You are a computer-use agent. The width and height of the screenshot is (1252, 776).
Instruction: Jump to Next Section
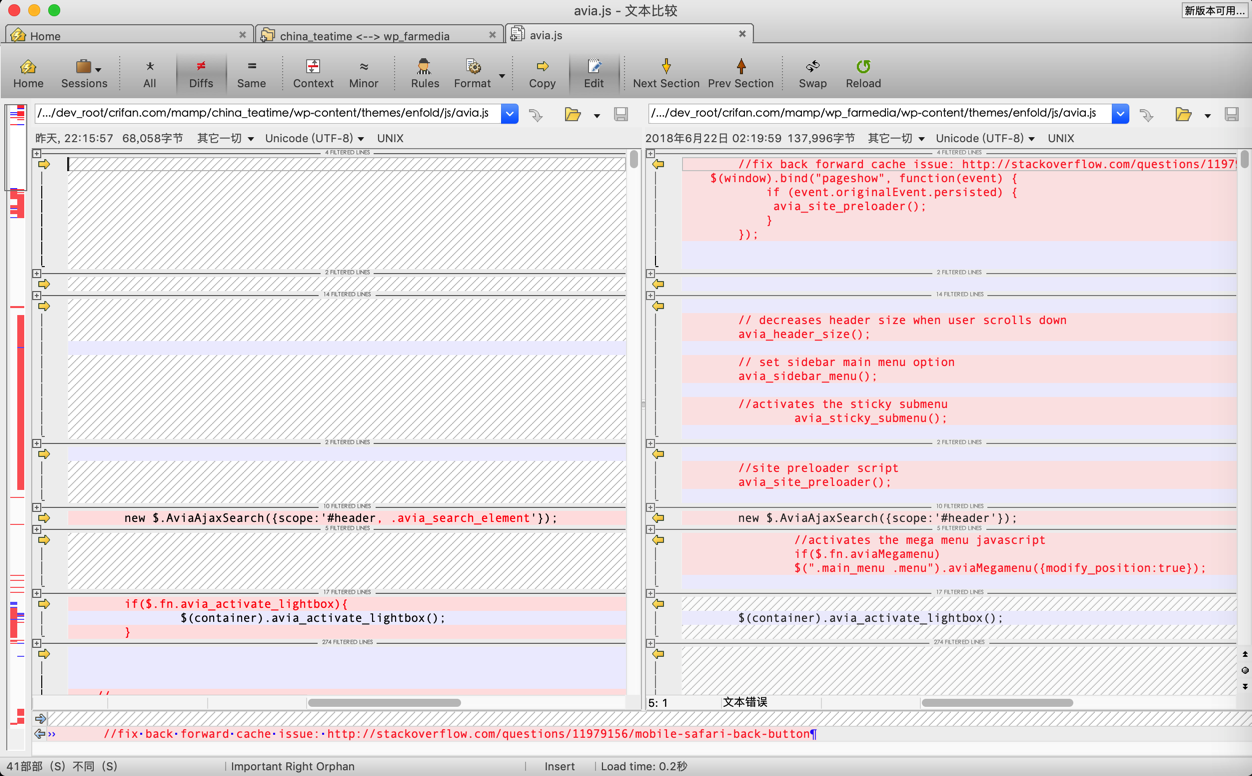click(x=666, y=72)
